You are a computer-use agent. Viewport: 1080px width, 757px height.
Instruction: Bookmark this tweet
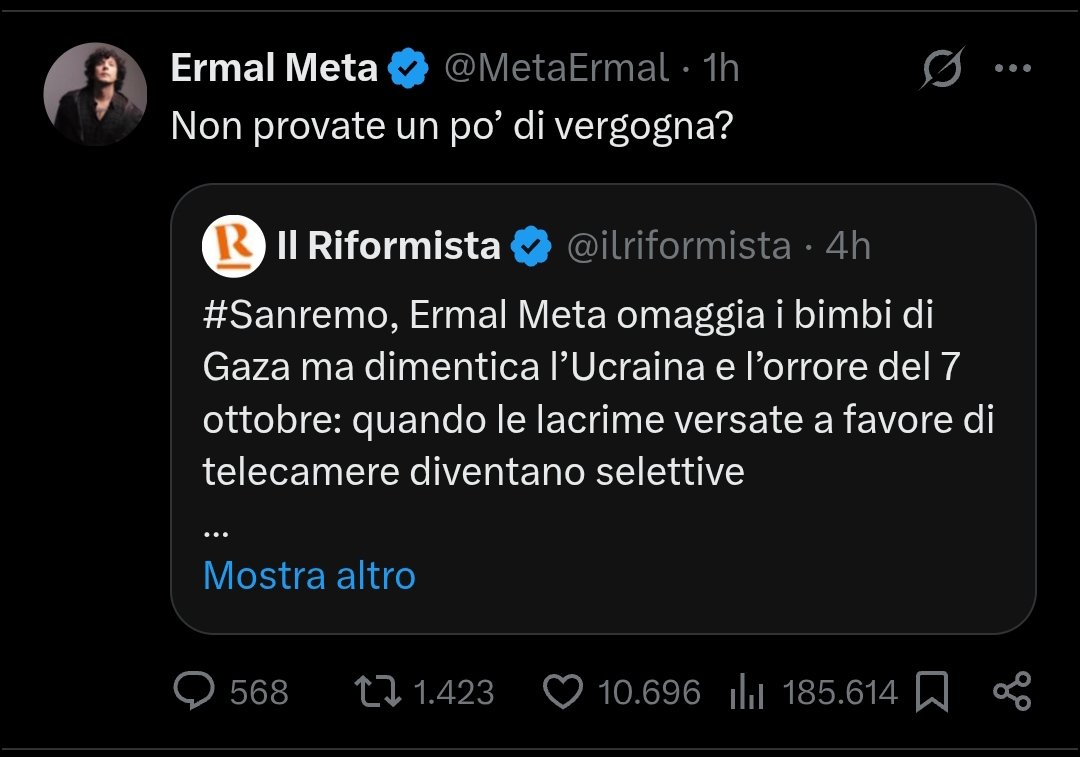coord(932,692)
